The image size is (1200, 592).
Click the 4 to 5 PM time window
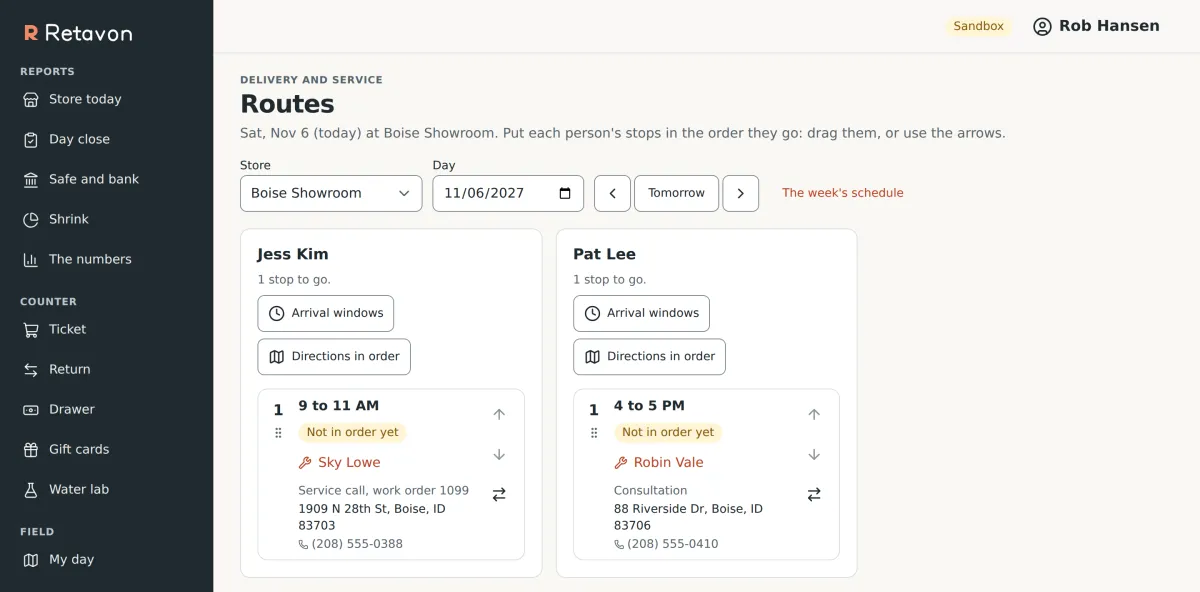[649, 406]
